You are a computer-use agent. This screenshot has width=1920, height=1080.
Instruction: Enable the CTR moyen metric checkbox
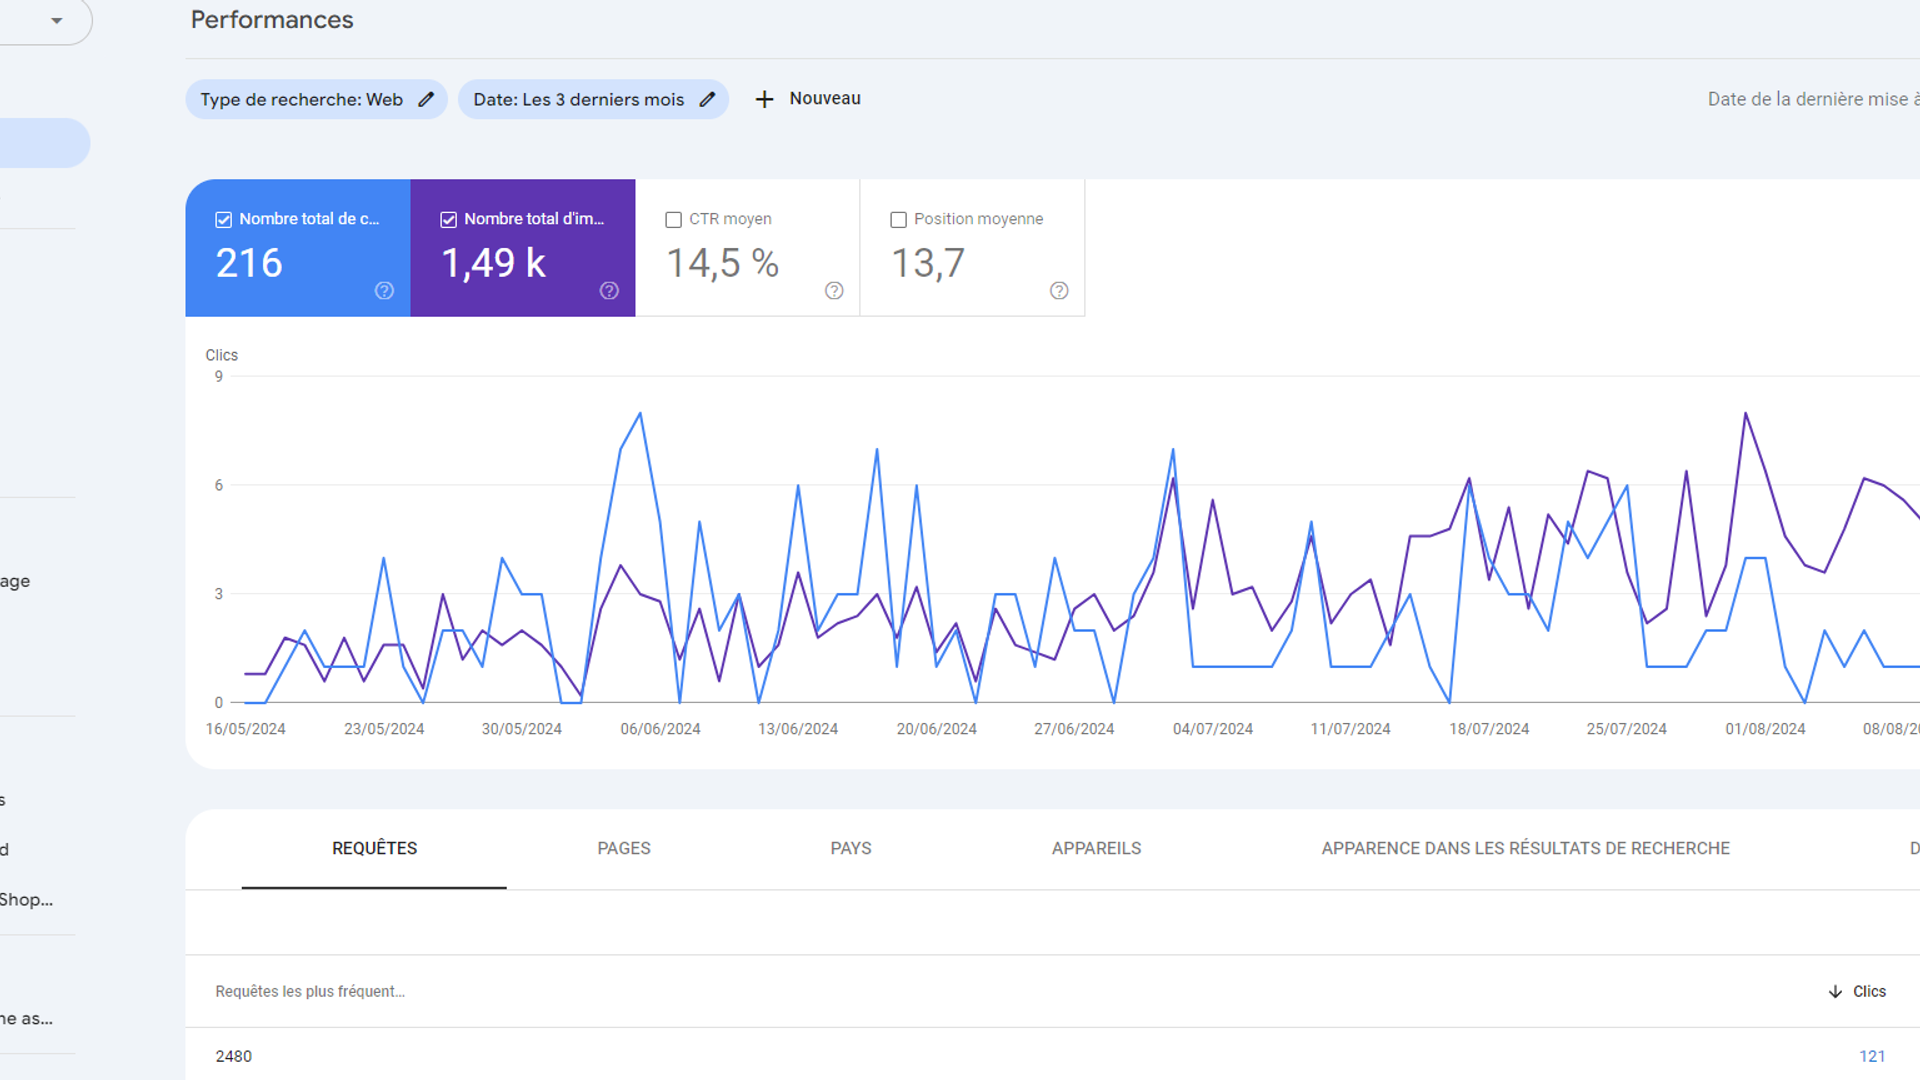pyautogui.click(x=673, y=219)
